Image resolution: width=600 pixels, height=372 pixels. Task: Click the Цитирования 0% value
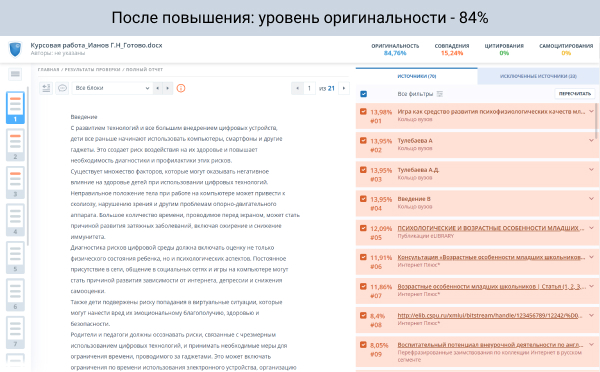tap(504, 53)
